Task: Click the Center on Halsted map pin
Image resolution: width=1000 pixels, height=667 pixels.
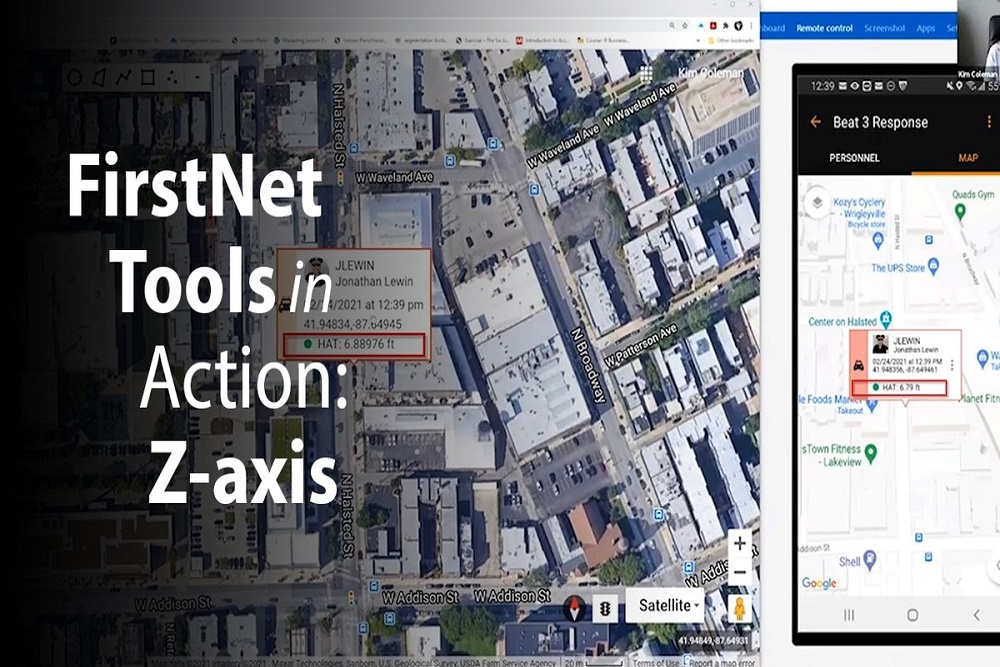Action: [x=885, y=319]
